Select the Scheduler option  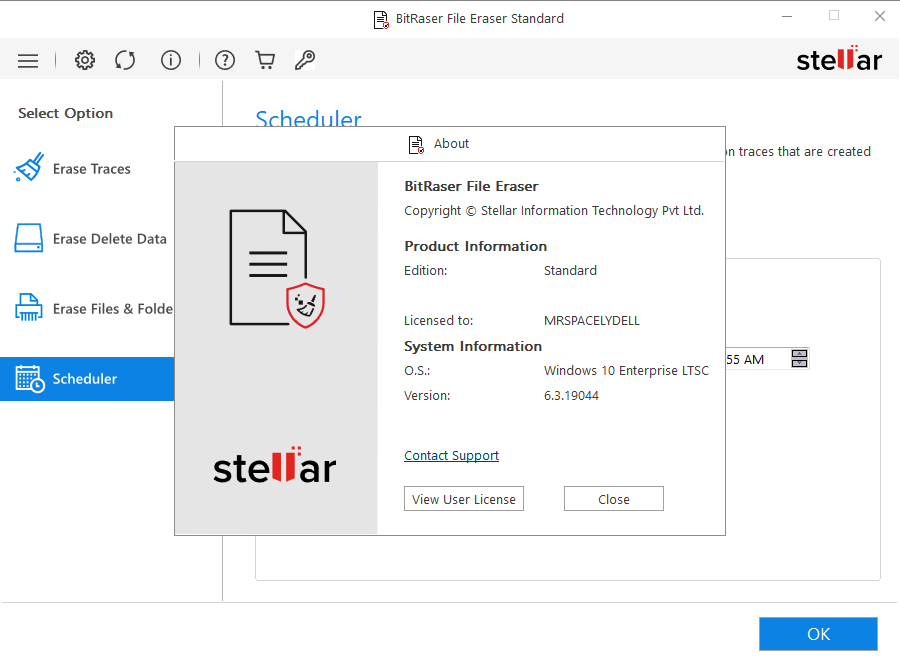point(87,379)
